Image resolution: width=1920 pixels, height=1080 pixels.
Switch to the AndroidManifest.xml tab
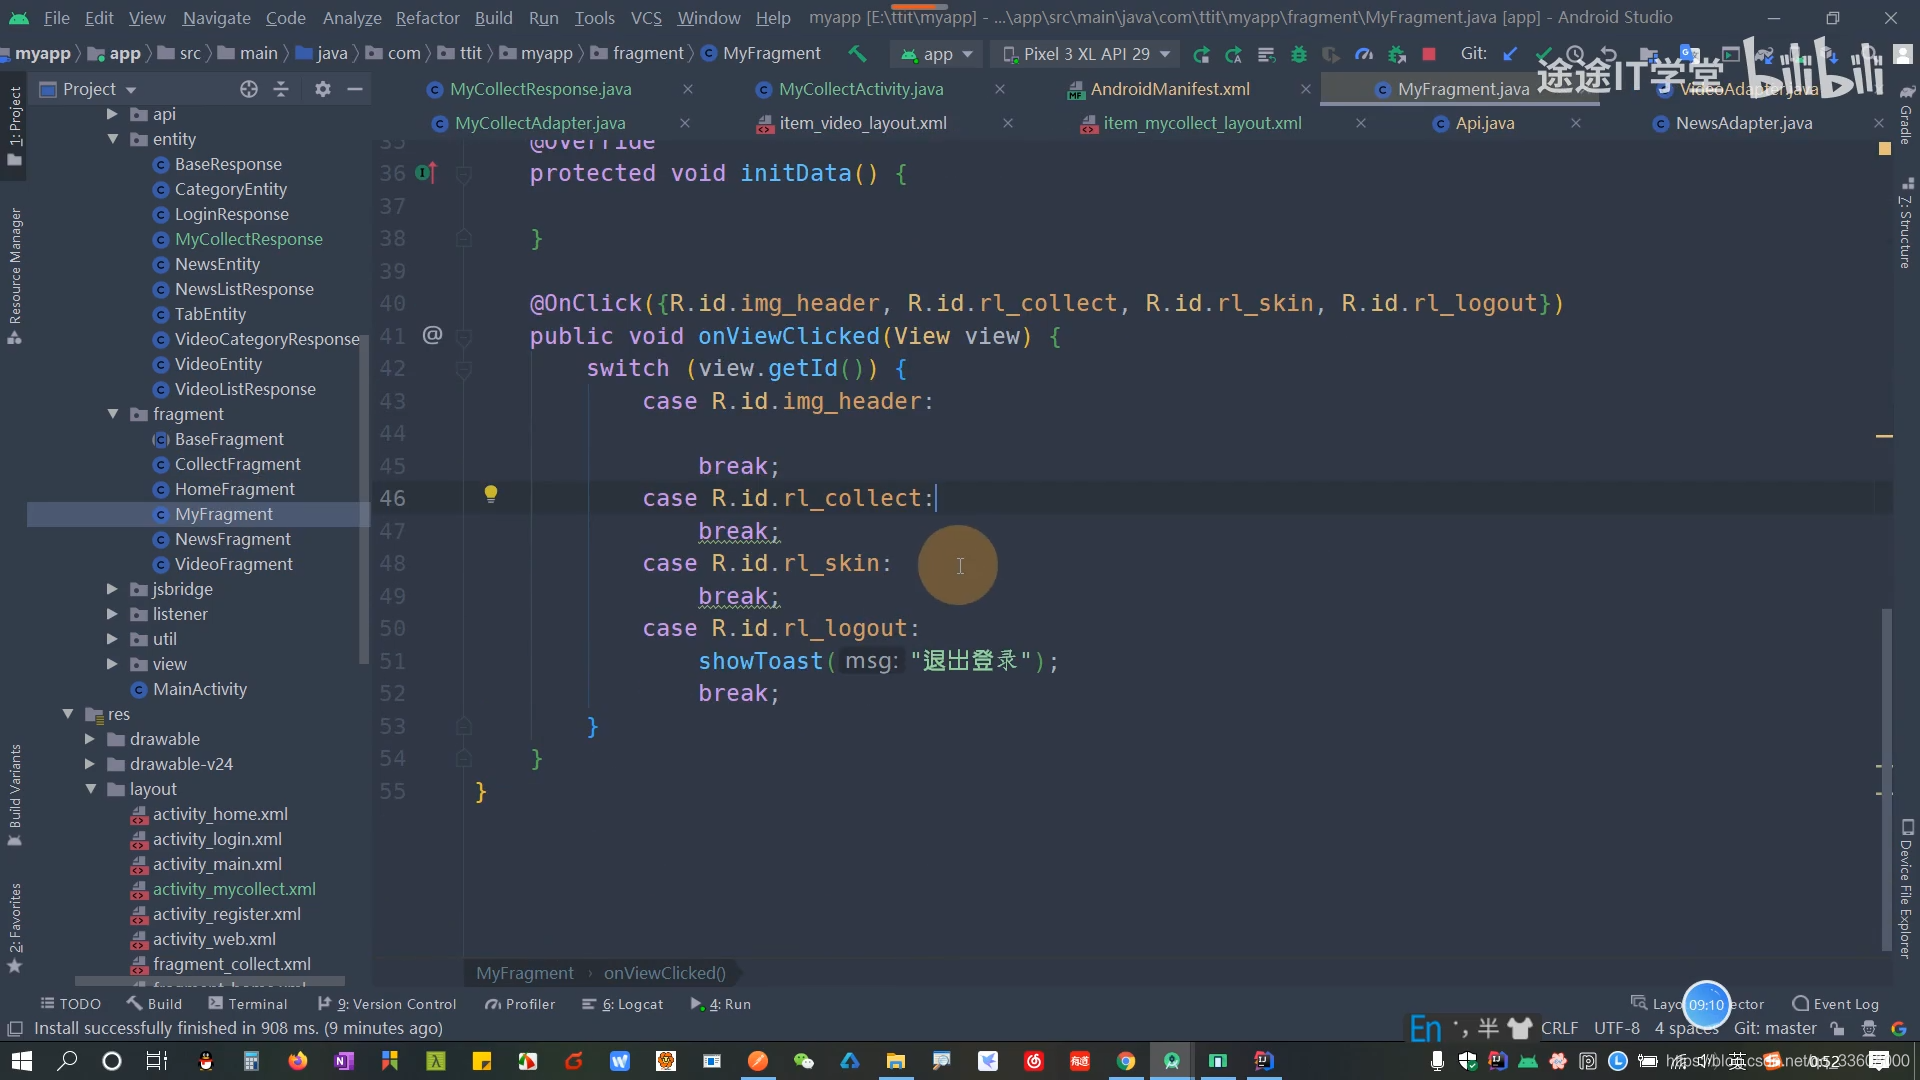pyautogui.click(x=1170, y=89)
